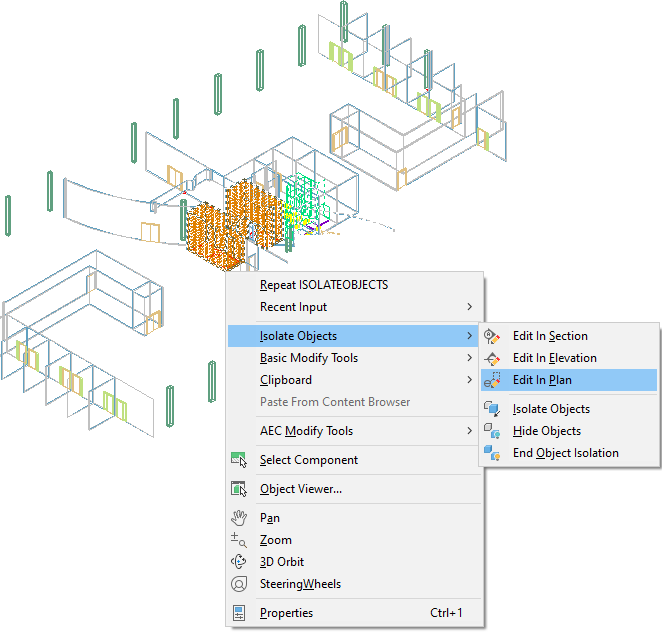Viewport: 662px width, 633px height.
Task: Expand arrow beside Basic Modify Tools
Action: 469,358
